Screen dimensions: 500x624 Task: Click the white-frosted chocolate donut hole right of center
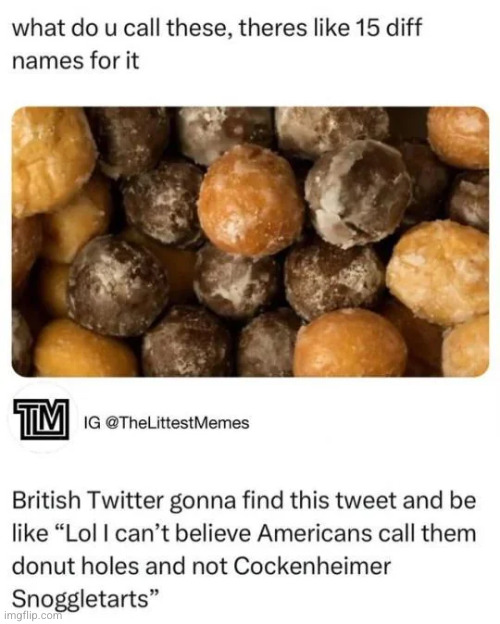point(357,194)
